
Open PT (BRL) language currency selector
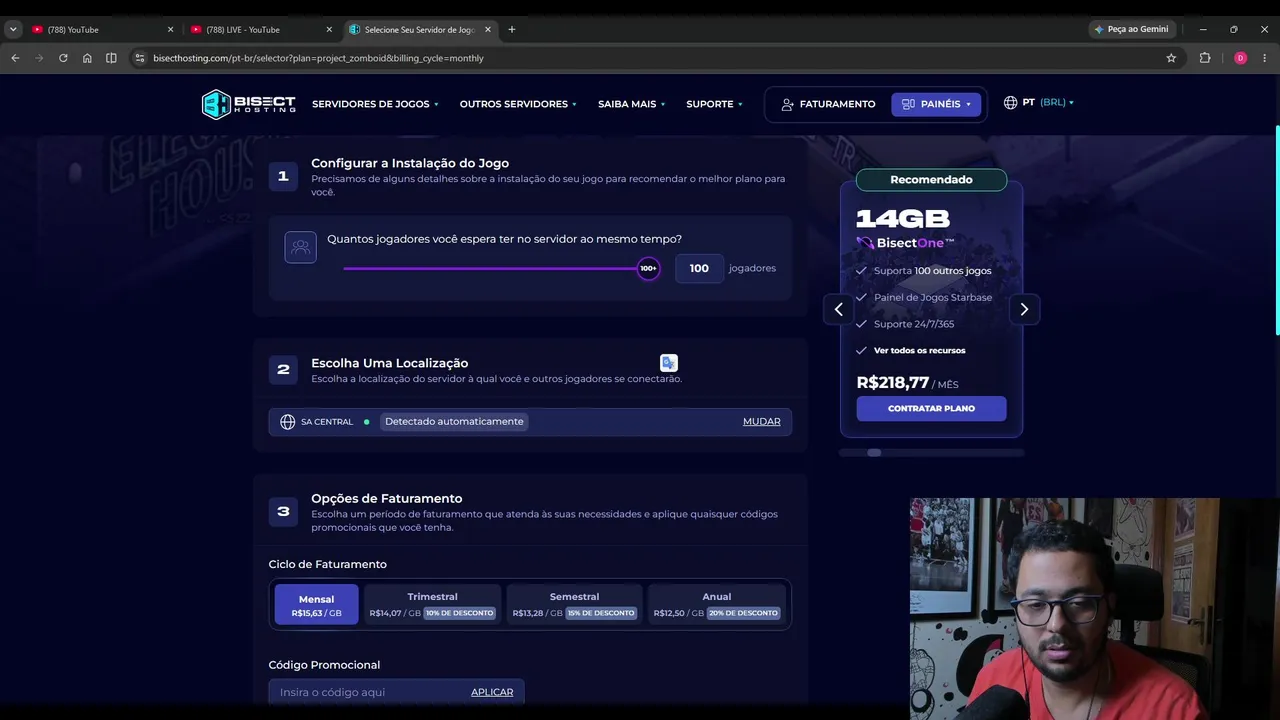click(1039, 103)
